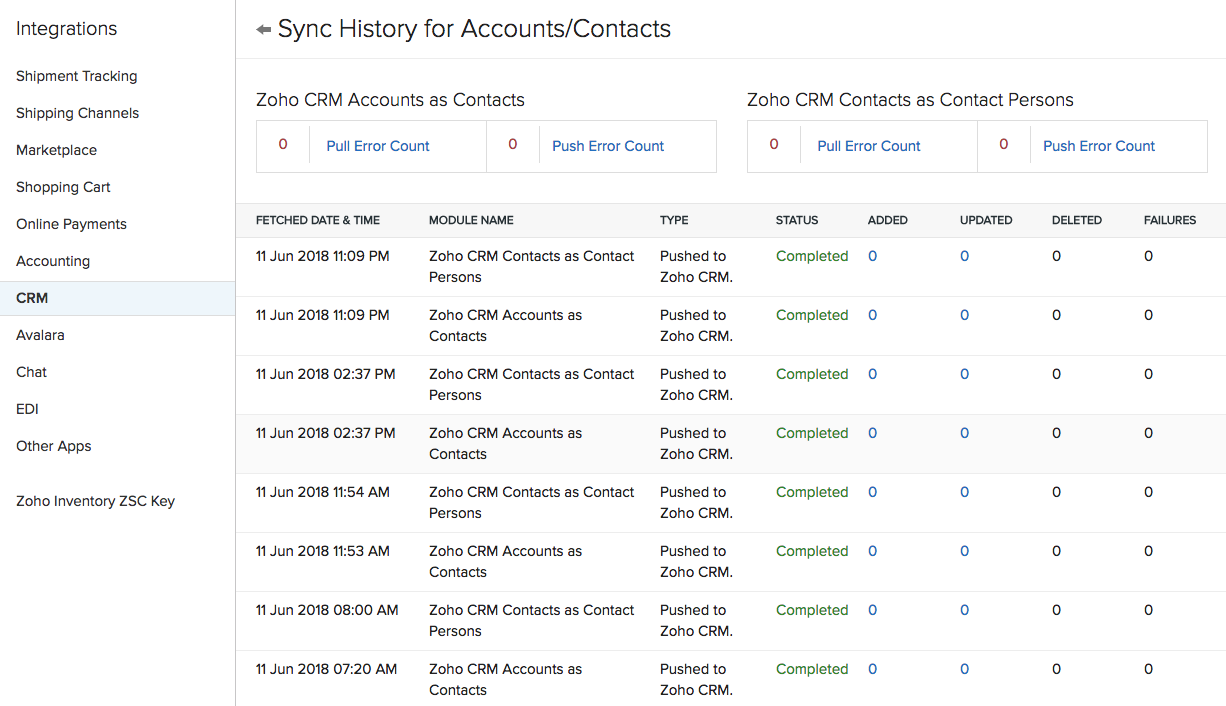Open Shipping Channels in sidebar
The height and width of the screenshot is (706, 1226).
tap(77, 113)
